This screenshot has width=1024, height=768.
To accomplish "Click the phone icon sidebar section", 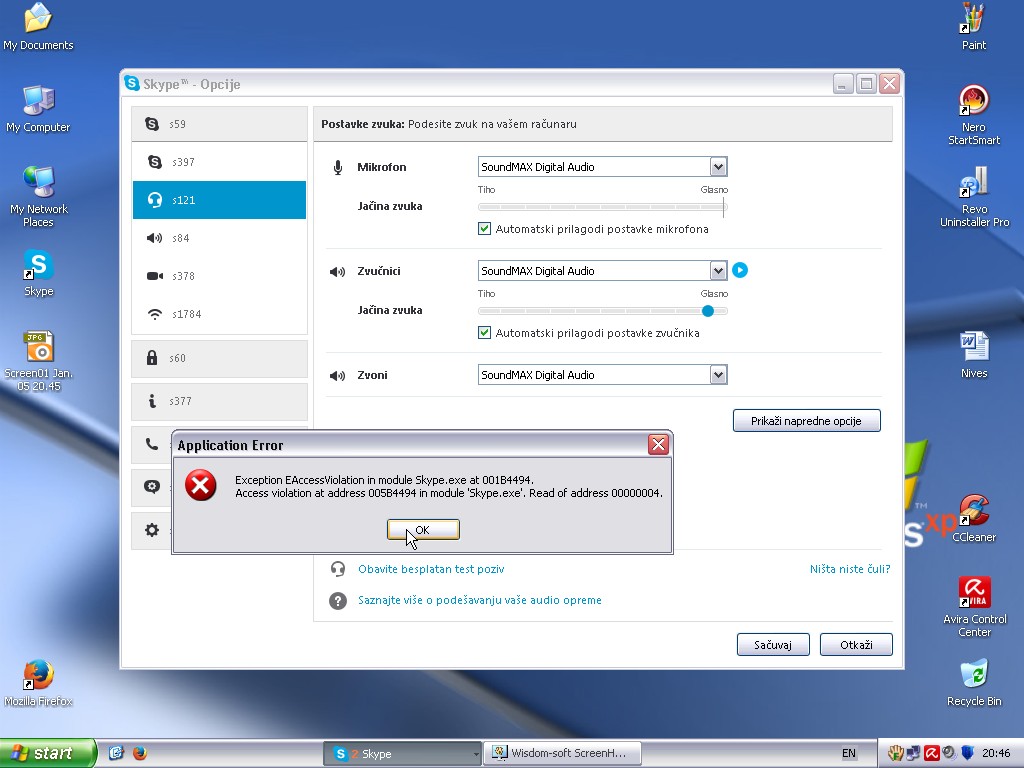I will (x=152, y=444).
